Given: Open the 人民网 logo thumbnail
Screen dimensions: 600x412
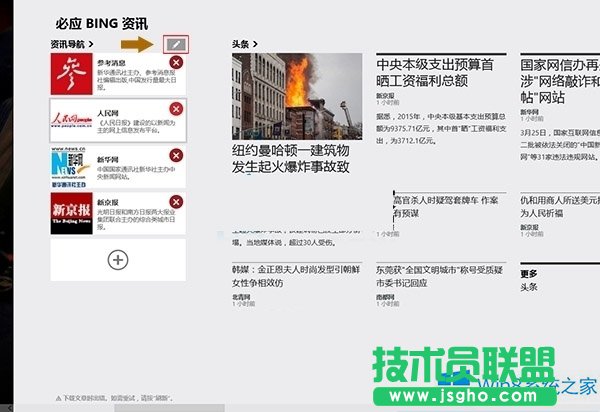Looking at the screenshot, I should click(x=72, y=120).
